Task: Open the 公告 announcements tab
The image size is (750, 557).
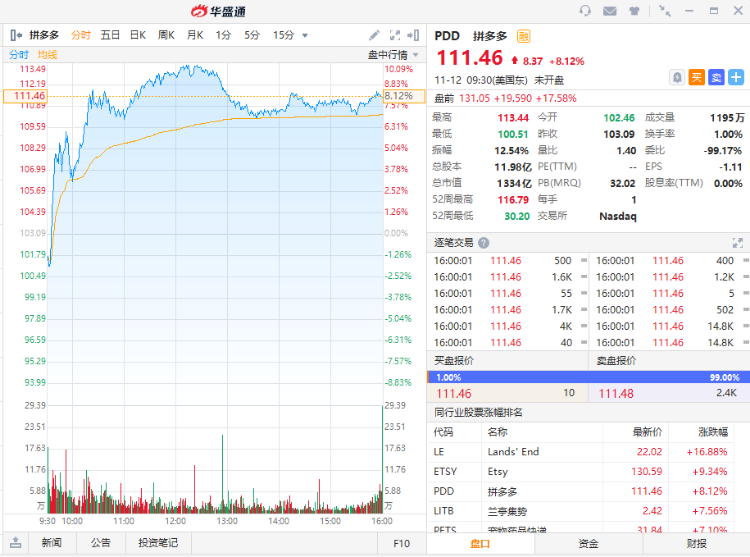Action: click(x=100, y=543)
